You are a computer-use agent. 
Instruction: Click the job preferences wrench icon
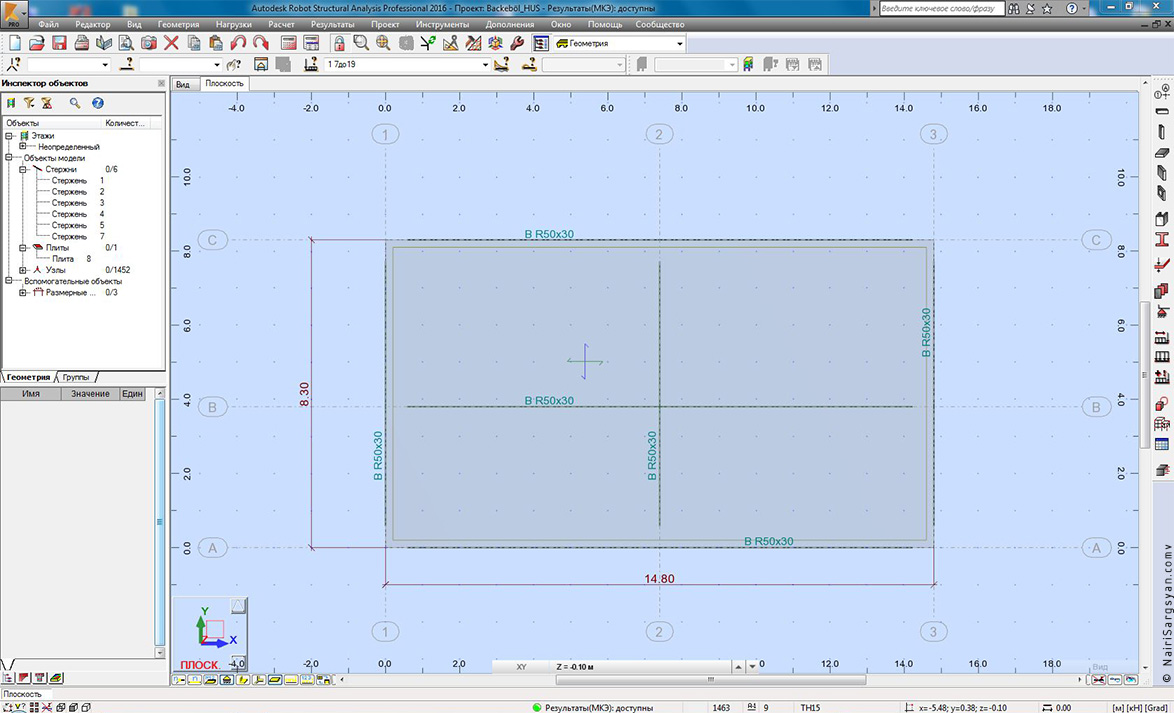pyautogui.click(x=517, y=43)
